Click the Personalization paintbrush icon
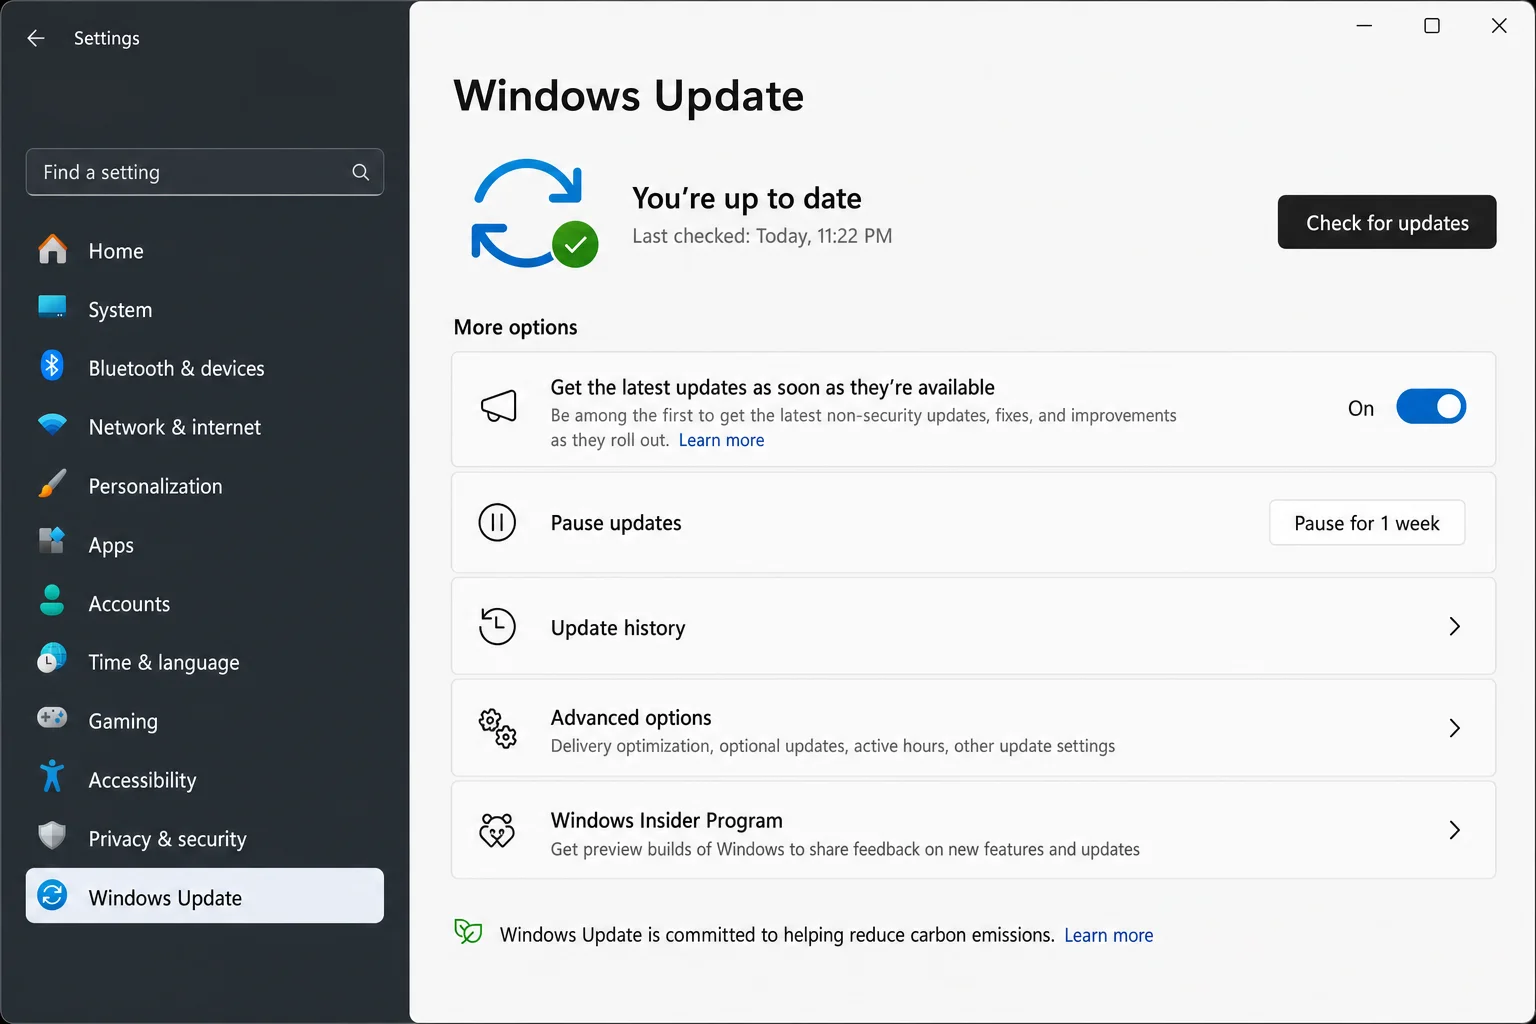This screenshot has height=1024, width=1536. coord(52,484)
